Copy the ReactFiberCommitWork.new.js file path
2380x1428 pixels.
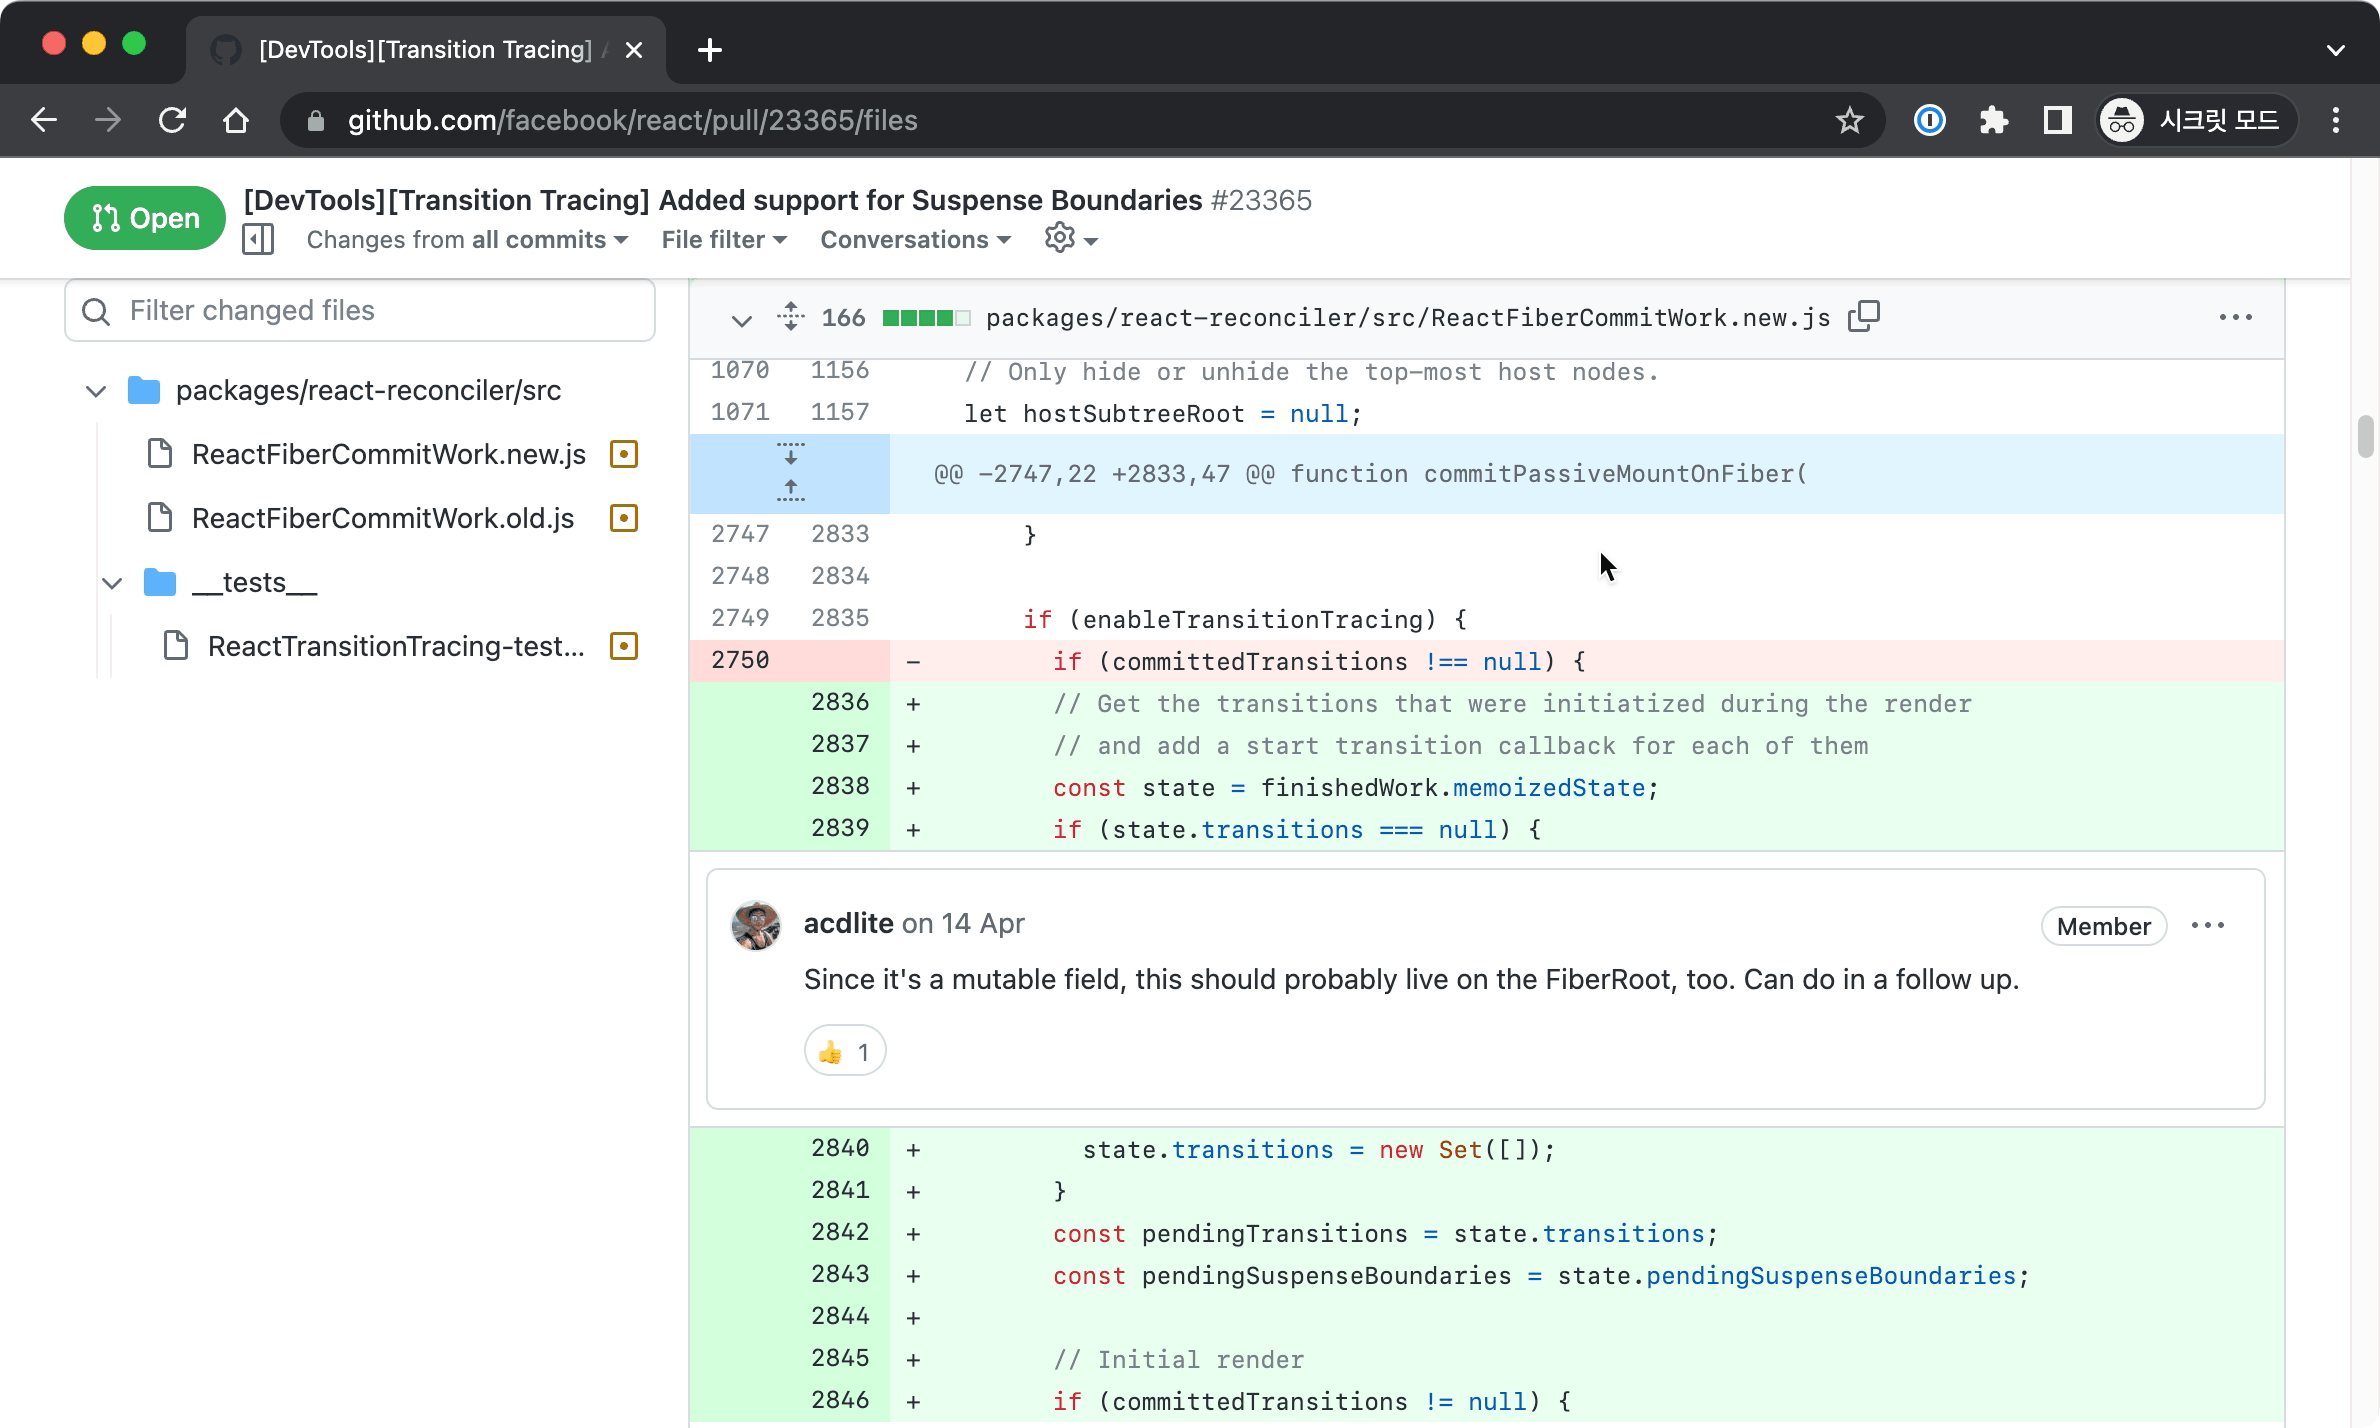[1863, 317]
